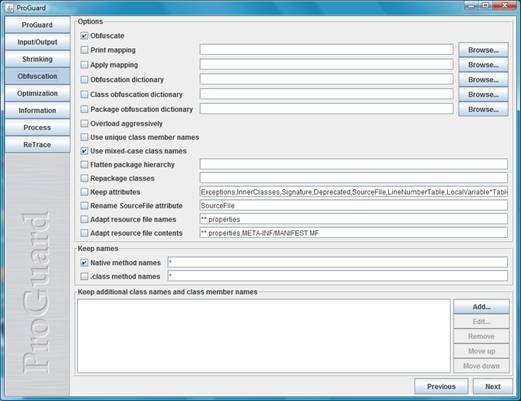The height and width of the screenshot is (401, 521).
Task: Focus .class method names filter field
Action: pos(338,276)
